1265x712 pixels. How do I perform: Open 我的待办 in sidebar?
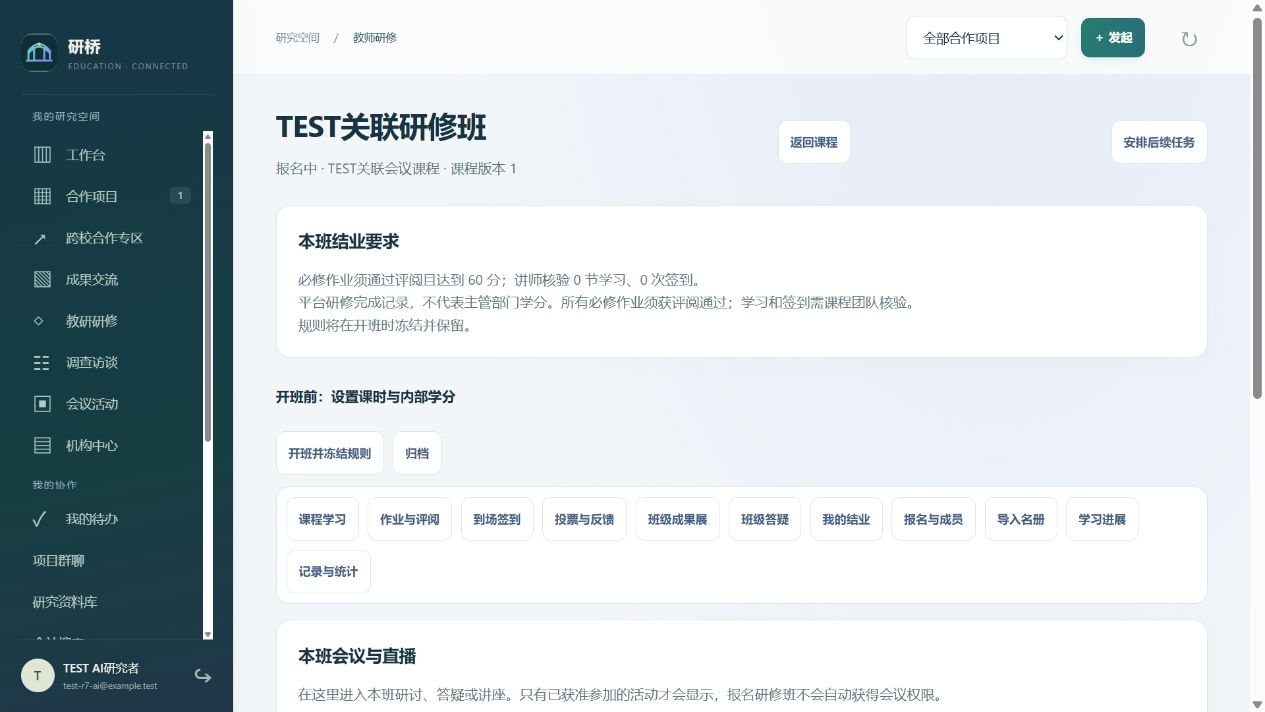(111, 519)
